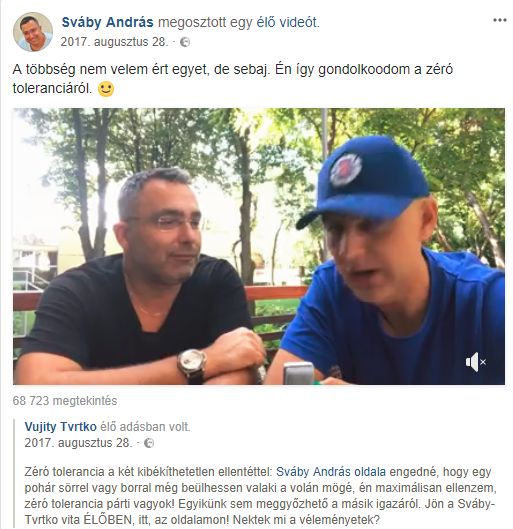Image resolution: width=513 pixels, height=529 pixels.
Task: Open the top post's 2017. augusztus 28. timestamp
Action: point(114,42)
